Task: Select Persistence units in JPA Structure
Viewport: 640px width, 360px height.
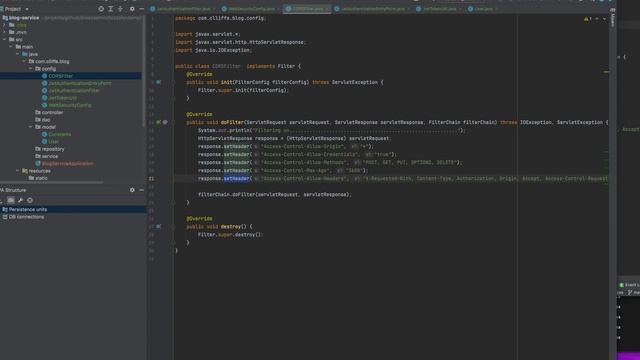Action: 28,209
